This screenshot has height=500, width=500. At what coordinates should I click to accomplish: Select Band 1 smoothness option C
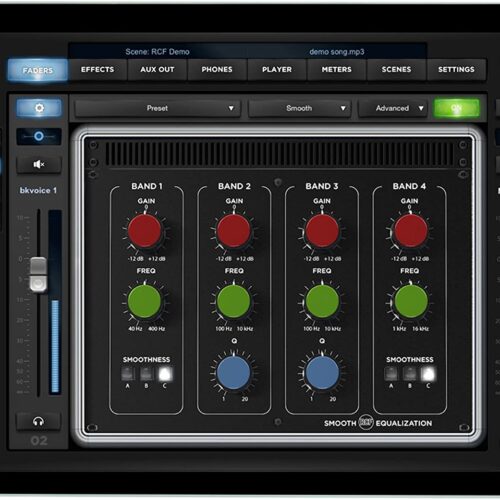tap(165, 374)
